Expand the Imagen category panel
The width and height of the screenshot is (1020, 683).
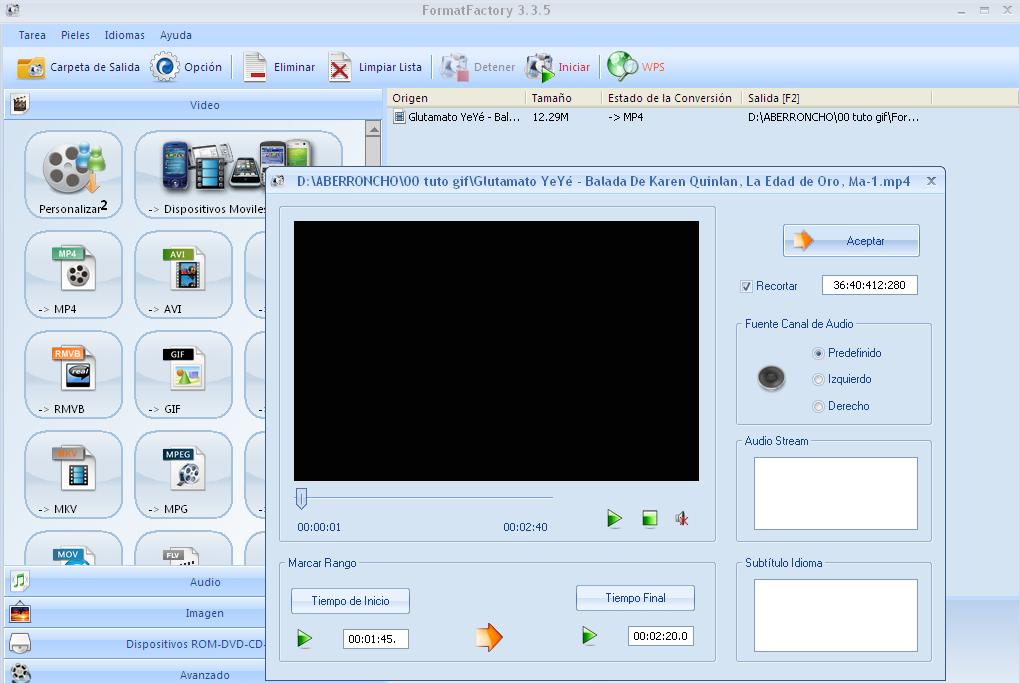(x=135, y=613)
